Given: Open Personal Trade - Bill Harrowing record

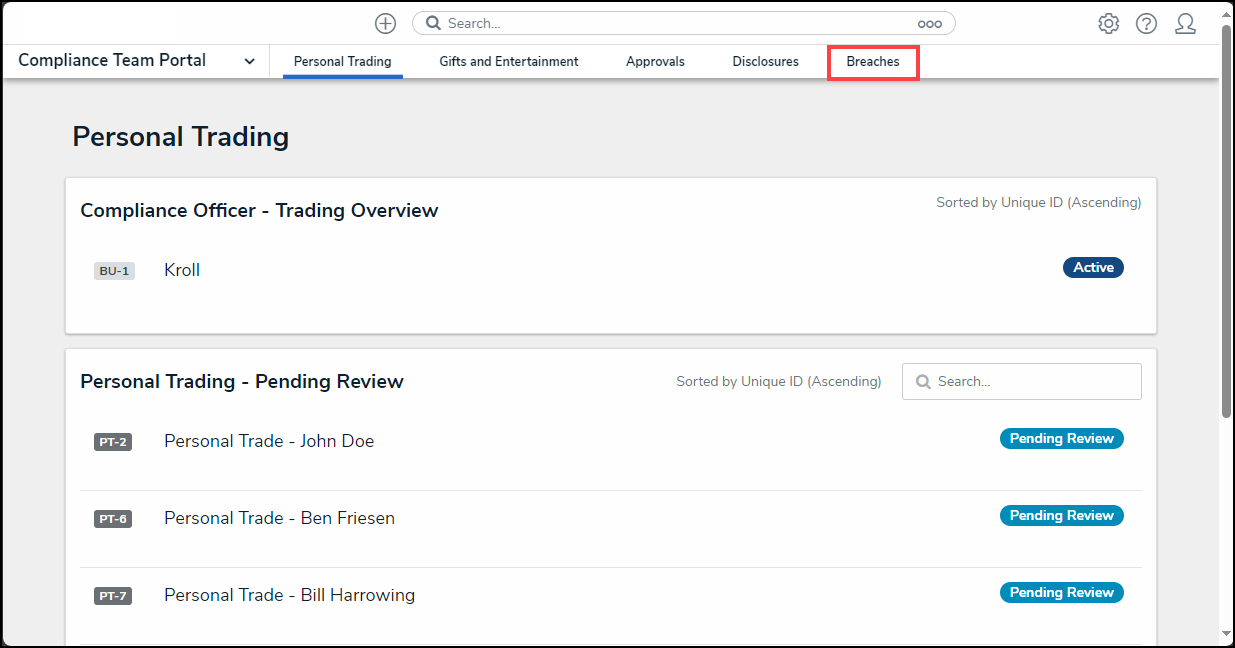Looking at the screenshot, I should [289, 595].
